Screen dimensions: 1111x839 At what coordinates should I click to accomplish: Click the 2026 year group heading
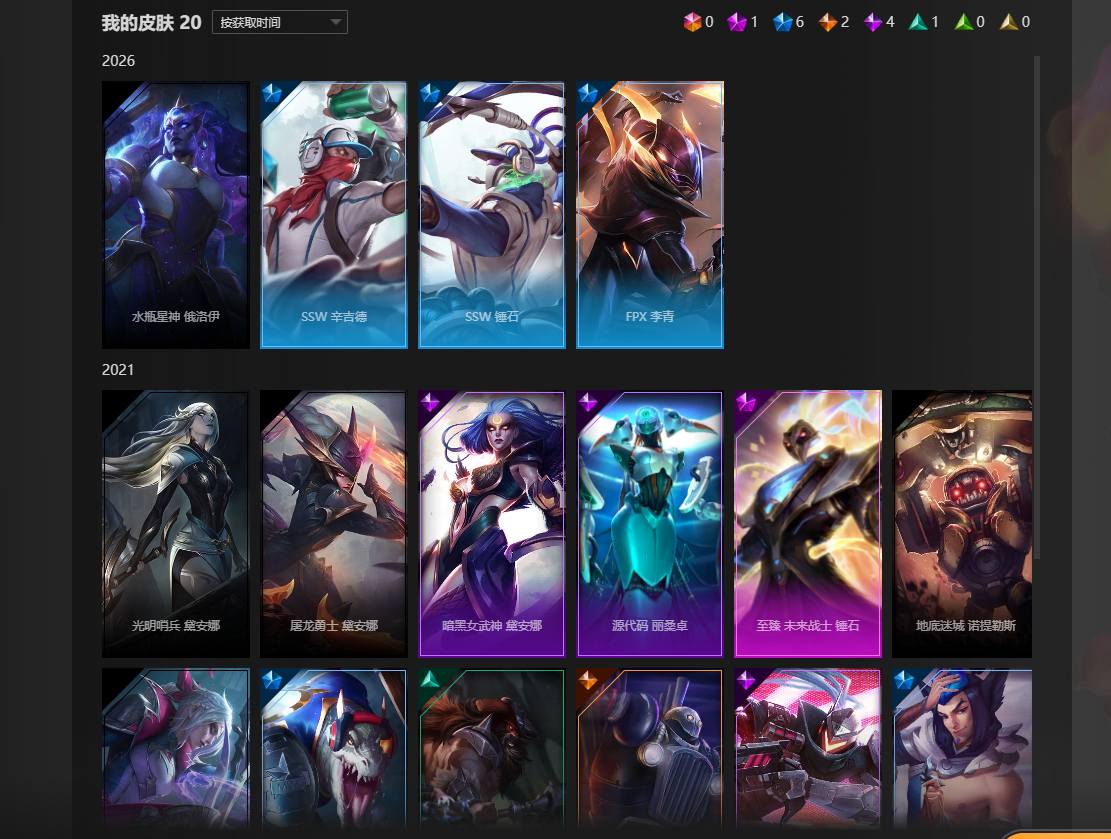coord(118,61)
